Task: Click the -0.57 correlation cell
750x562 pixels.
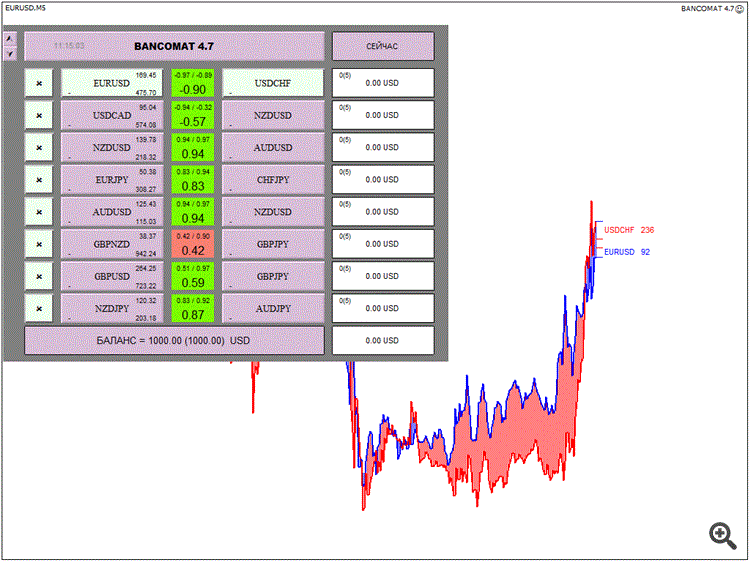Action: coord(193,115)
